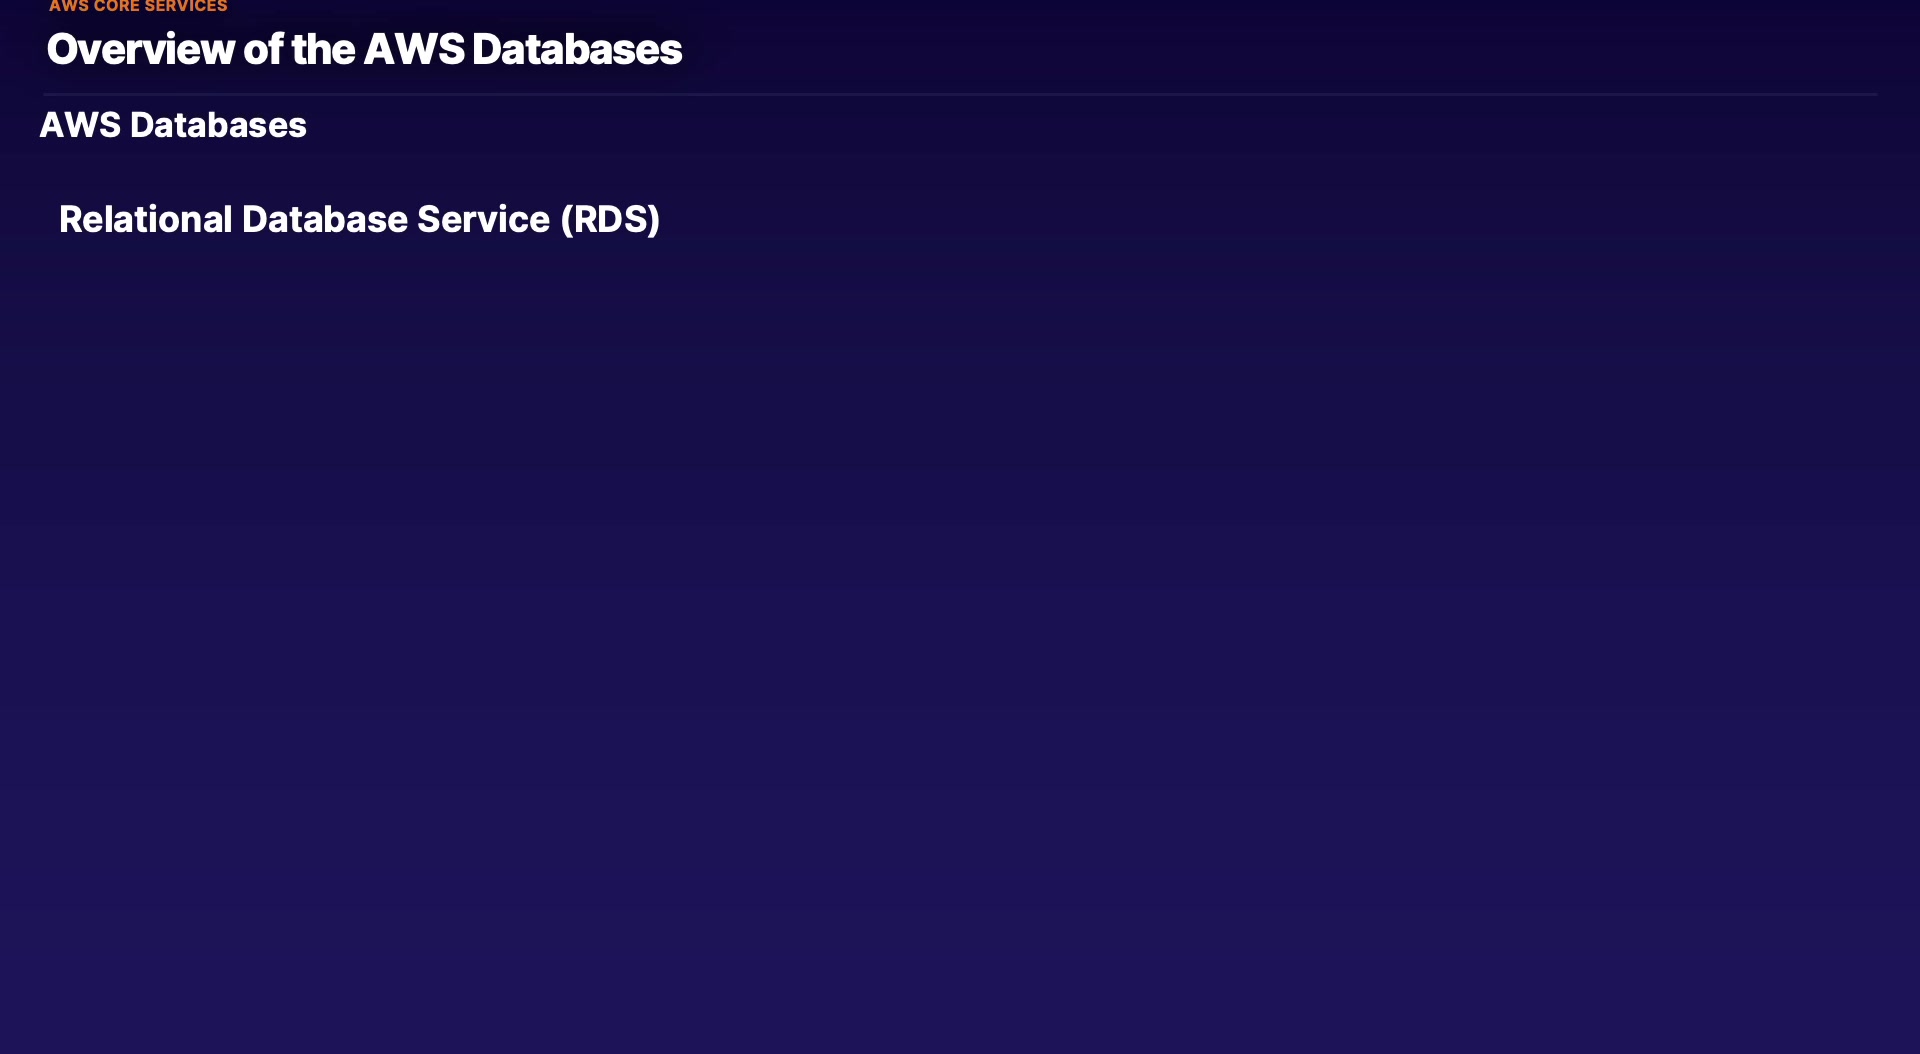Viewport: 1920px width, 1054px height.
Task: Click the orange AWS CORE SERVICES label
Action: (138, 6)
